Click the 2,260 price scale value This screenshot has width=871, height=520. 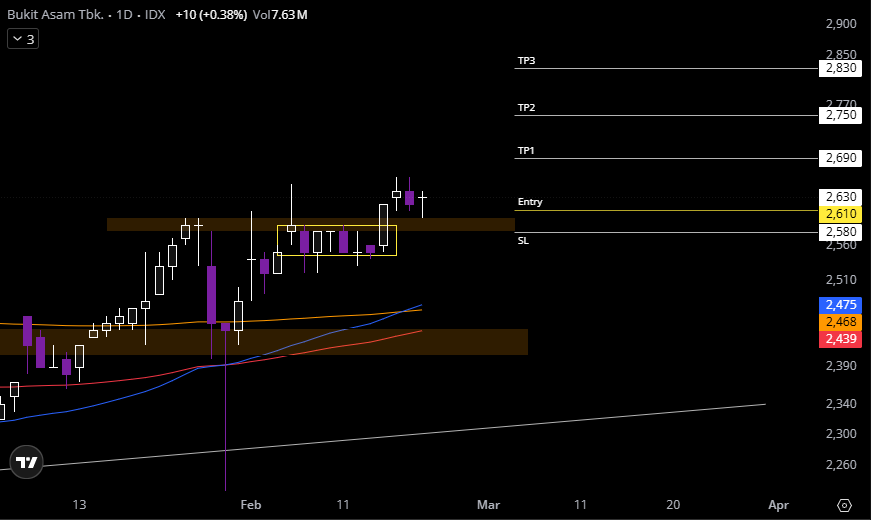pos(840,464)
